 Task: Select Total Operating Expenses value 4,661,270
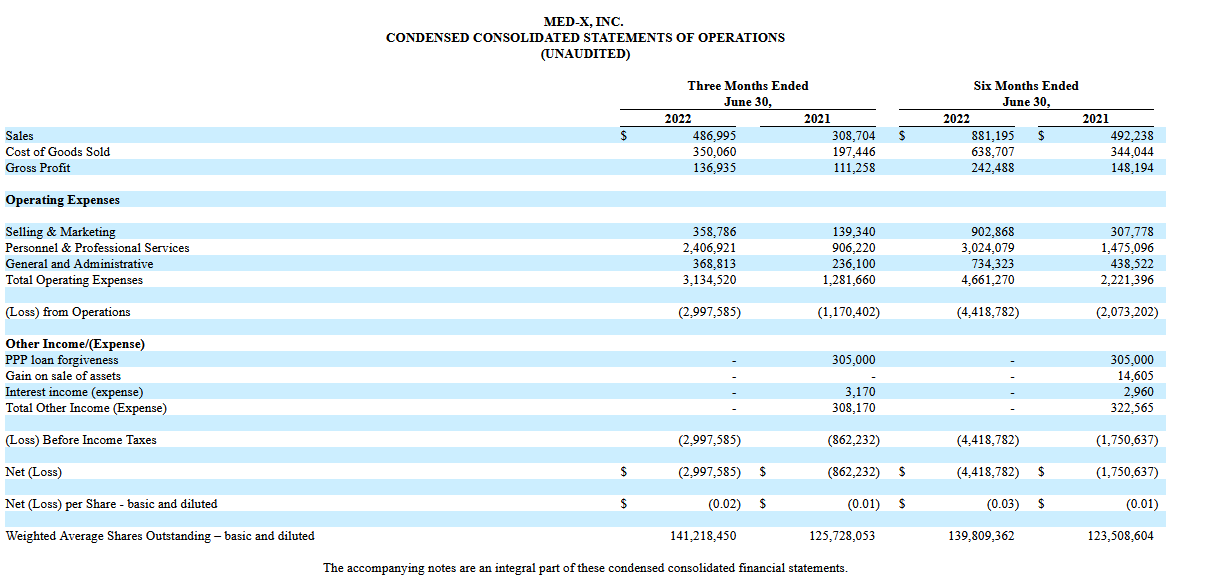tap(987, 280)
